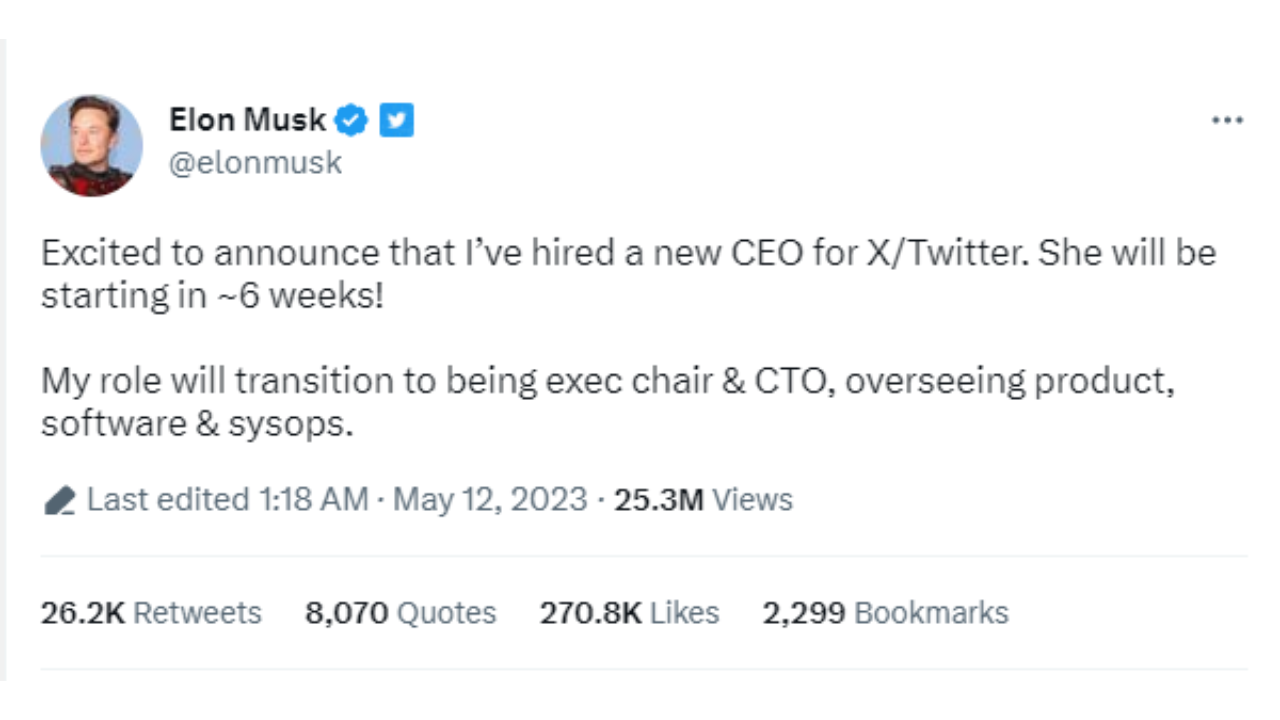The width and height of the screenshot is (1280, 720).
Task: Click the 1:18 AM timestamp
Action: click(x=319, y=499)
